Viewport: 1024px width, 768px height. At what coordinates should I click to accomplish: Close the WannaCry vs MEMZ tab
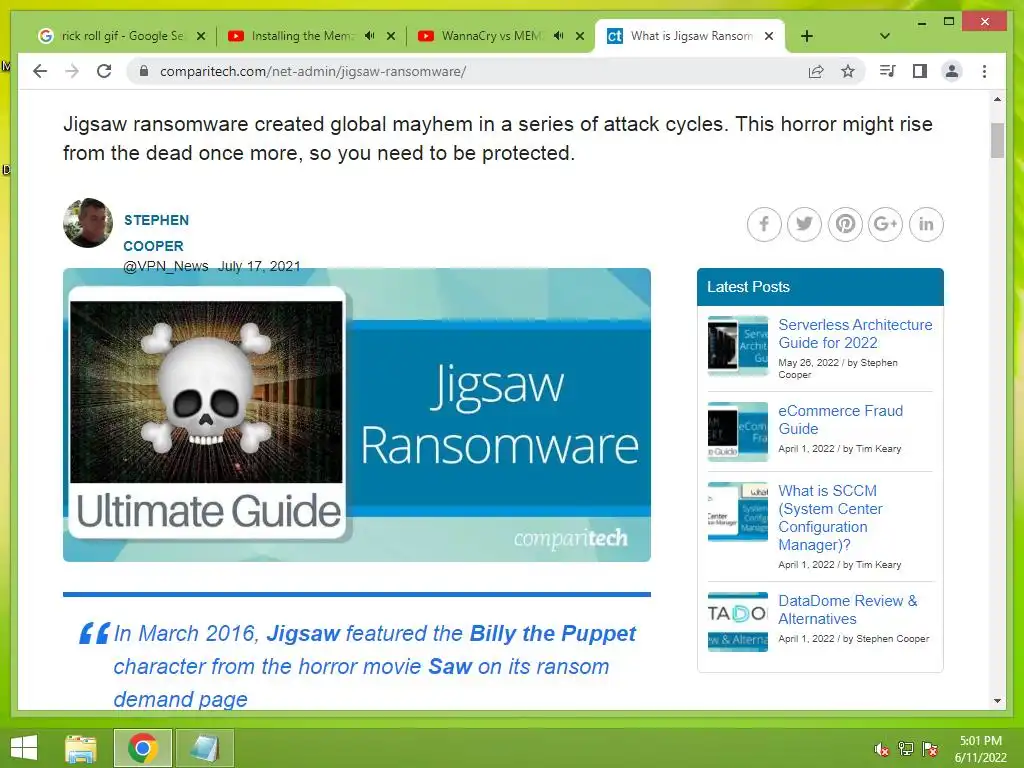click(580, 36)
